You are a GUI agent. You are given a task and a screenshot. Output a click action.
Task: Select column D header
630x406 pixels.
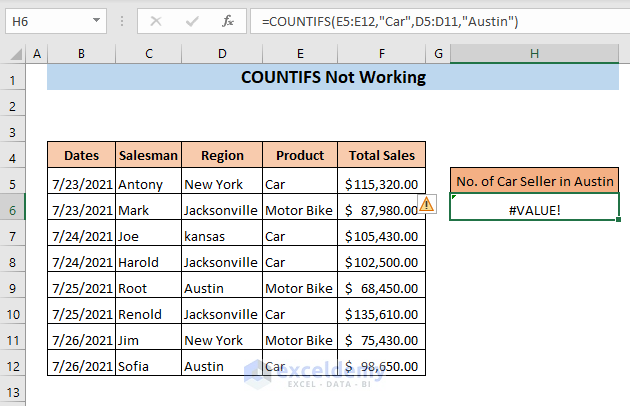[x=221, y=53]
